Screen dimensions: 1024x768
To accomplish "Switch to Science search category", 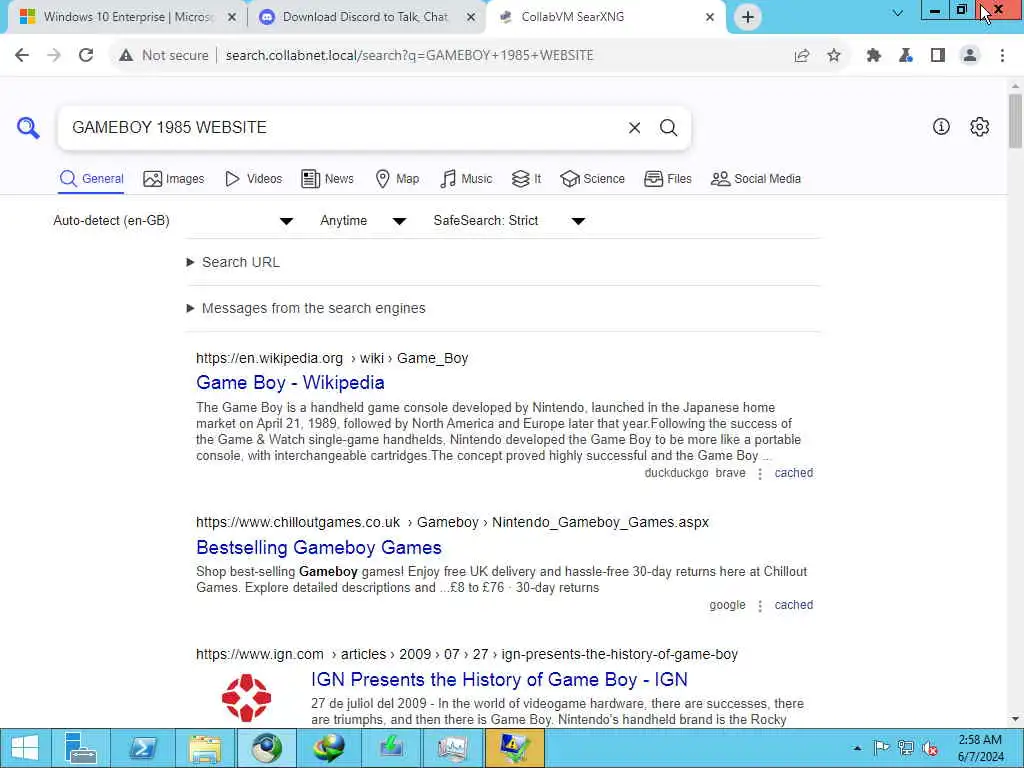I will click(x=592, y=179).
